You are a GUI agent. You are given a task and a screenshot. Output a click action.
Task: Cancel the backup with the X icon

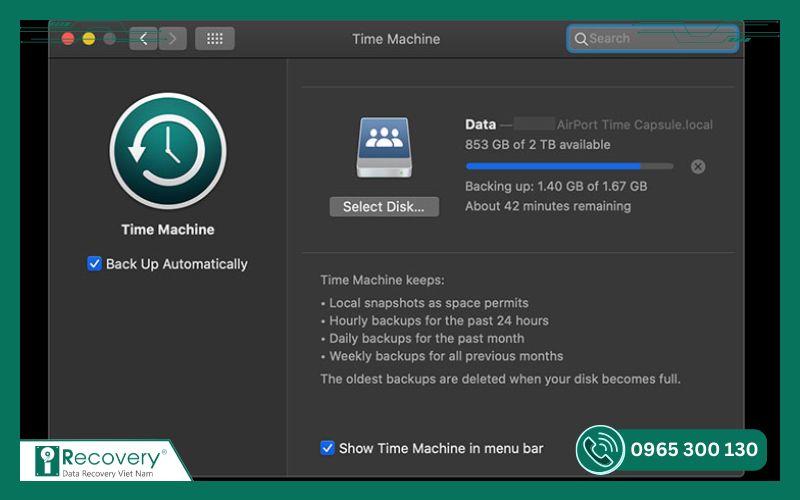(x=698, y=166)
